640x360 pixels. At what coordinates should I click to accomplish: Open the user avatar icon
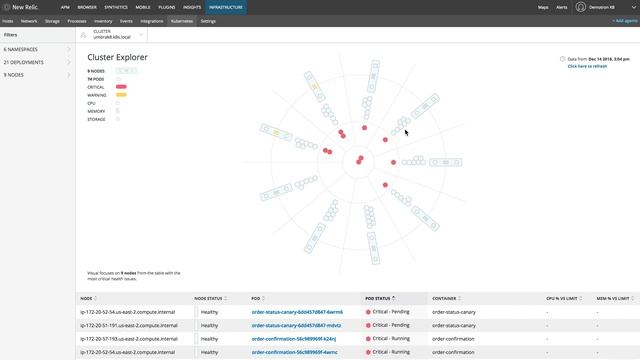pos(580,7)
